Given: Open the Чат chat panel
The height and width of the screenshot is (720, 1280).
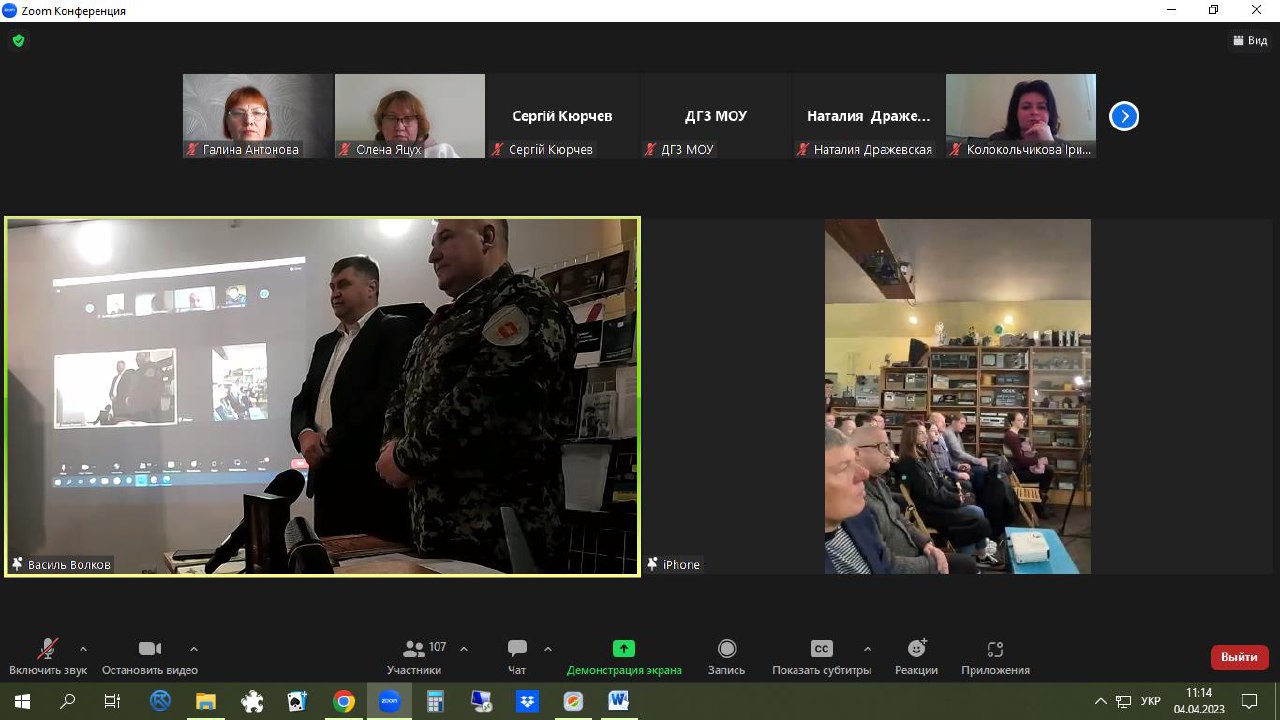Looking at the screenshot, I should point(517,657).
